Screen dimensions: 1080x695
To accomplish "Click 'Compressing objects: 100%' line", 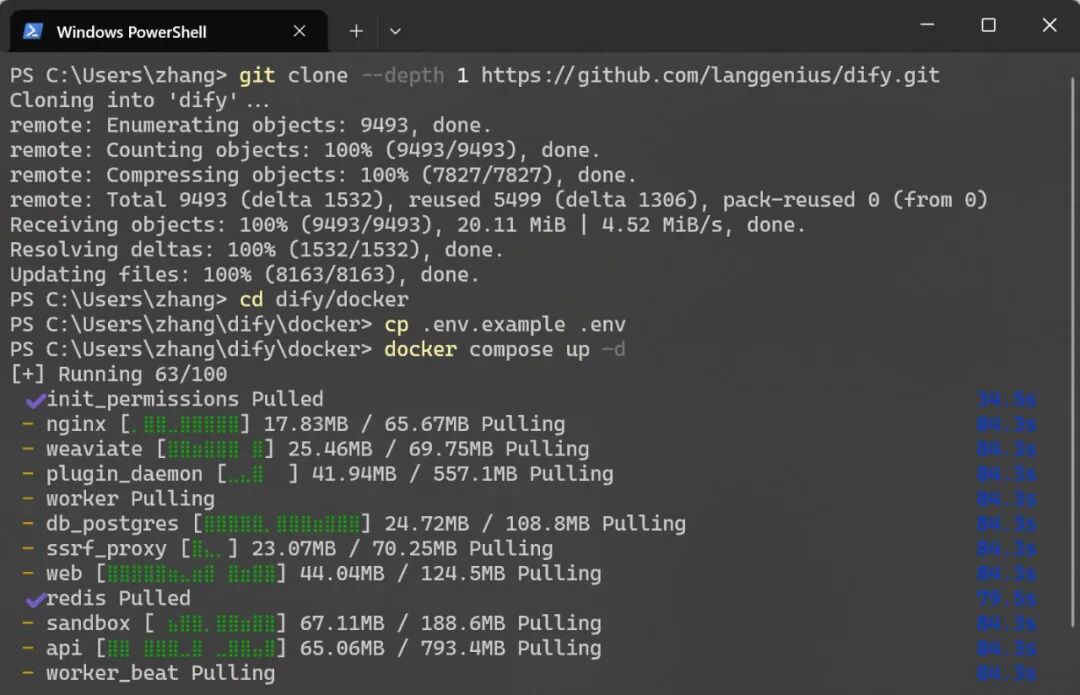I will (323, 175).
